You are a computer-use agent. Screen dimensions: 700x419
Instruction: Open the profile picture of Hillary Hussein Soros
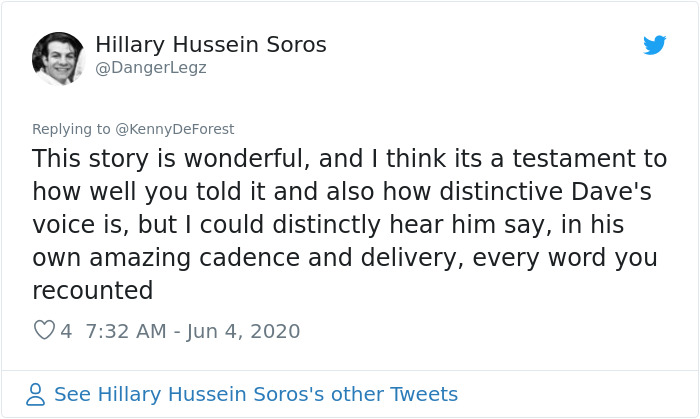pos(58,58)
